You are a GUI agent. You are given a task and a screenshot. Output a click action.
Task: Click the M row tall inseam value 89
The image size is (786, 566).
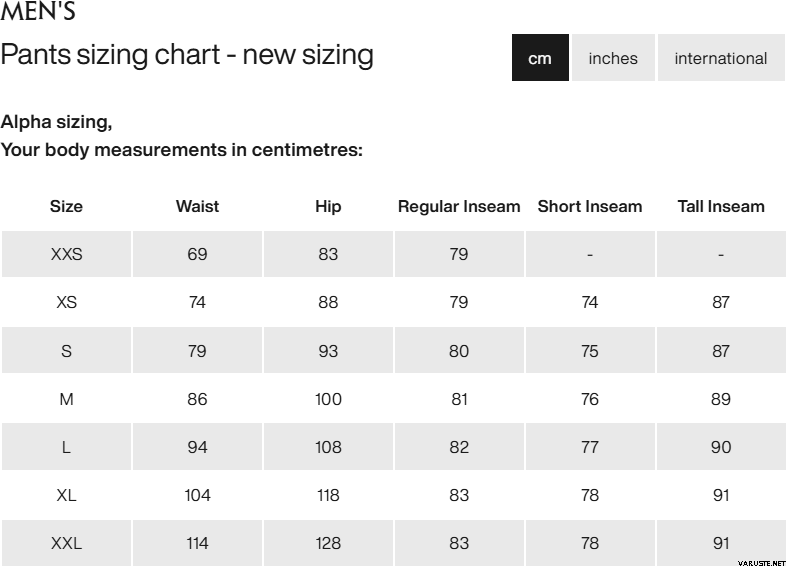[x=721, y=399]
